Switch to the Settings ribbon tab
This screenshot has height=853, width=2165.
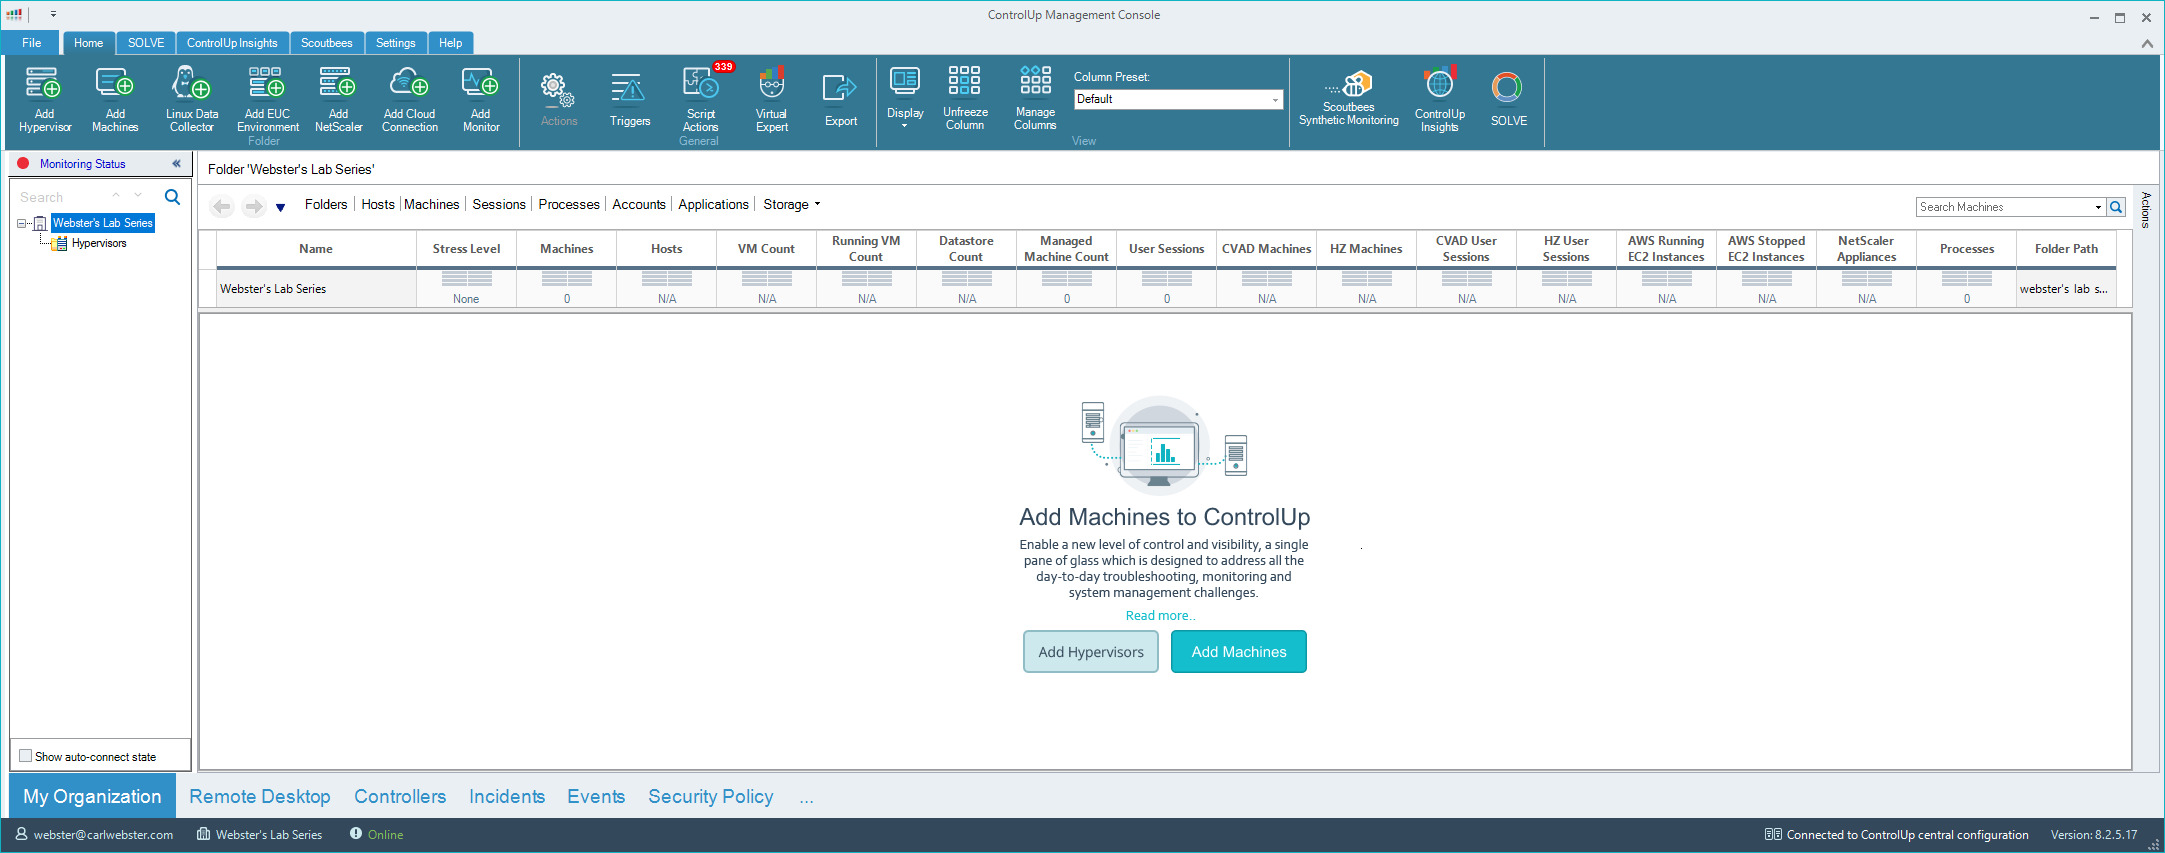pyautogui.click(x=395, y=43)
